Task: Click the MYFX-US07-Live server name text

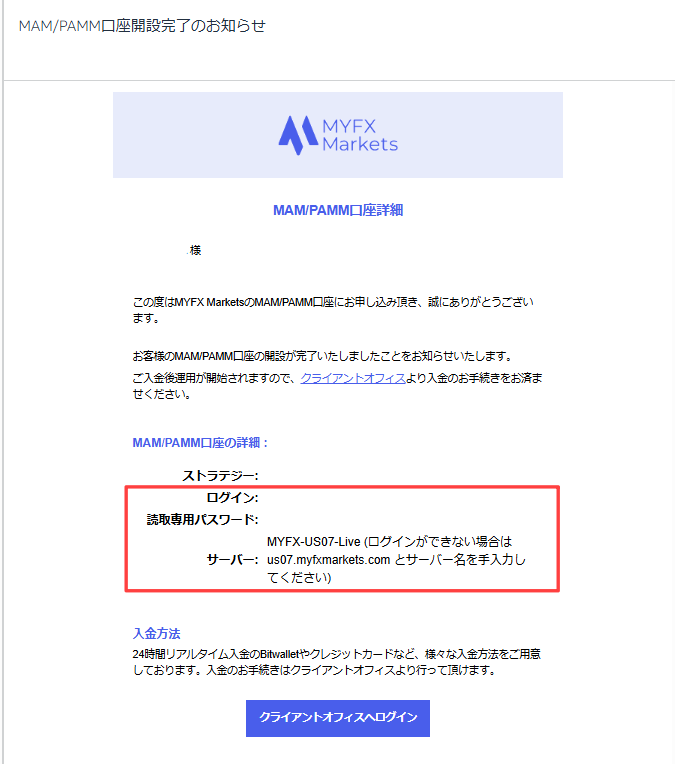Action: point(313,542)
